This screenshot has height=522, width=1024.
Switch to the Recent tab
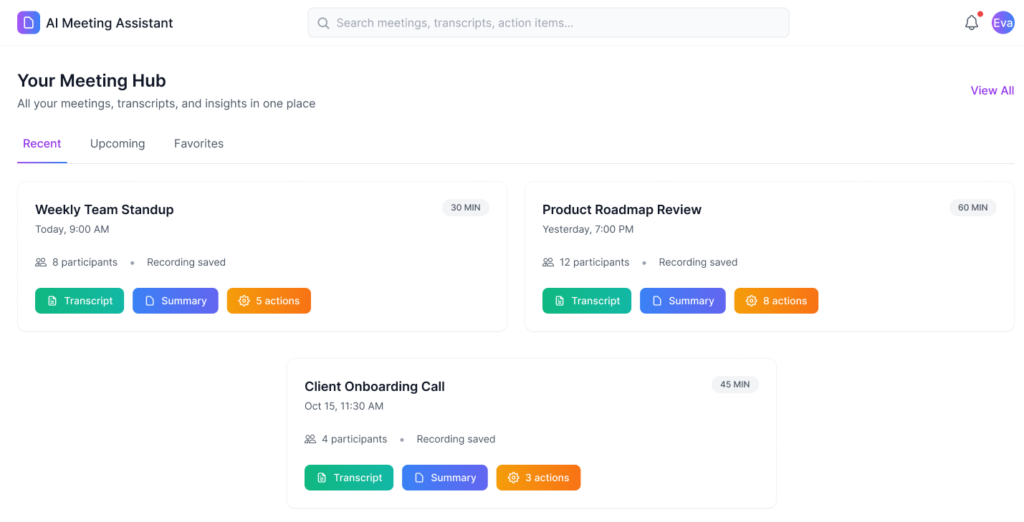(x=42, y=144)
